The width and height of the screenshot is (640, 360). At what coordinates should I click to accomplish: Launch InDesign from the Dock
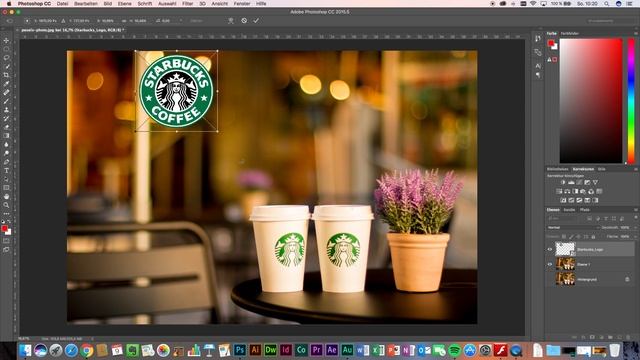point(286,350)
